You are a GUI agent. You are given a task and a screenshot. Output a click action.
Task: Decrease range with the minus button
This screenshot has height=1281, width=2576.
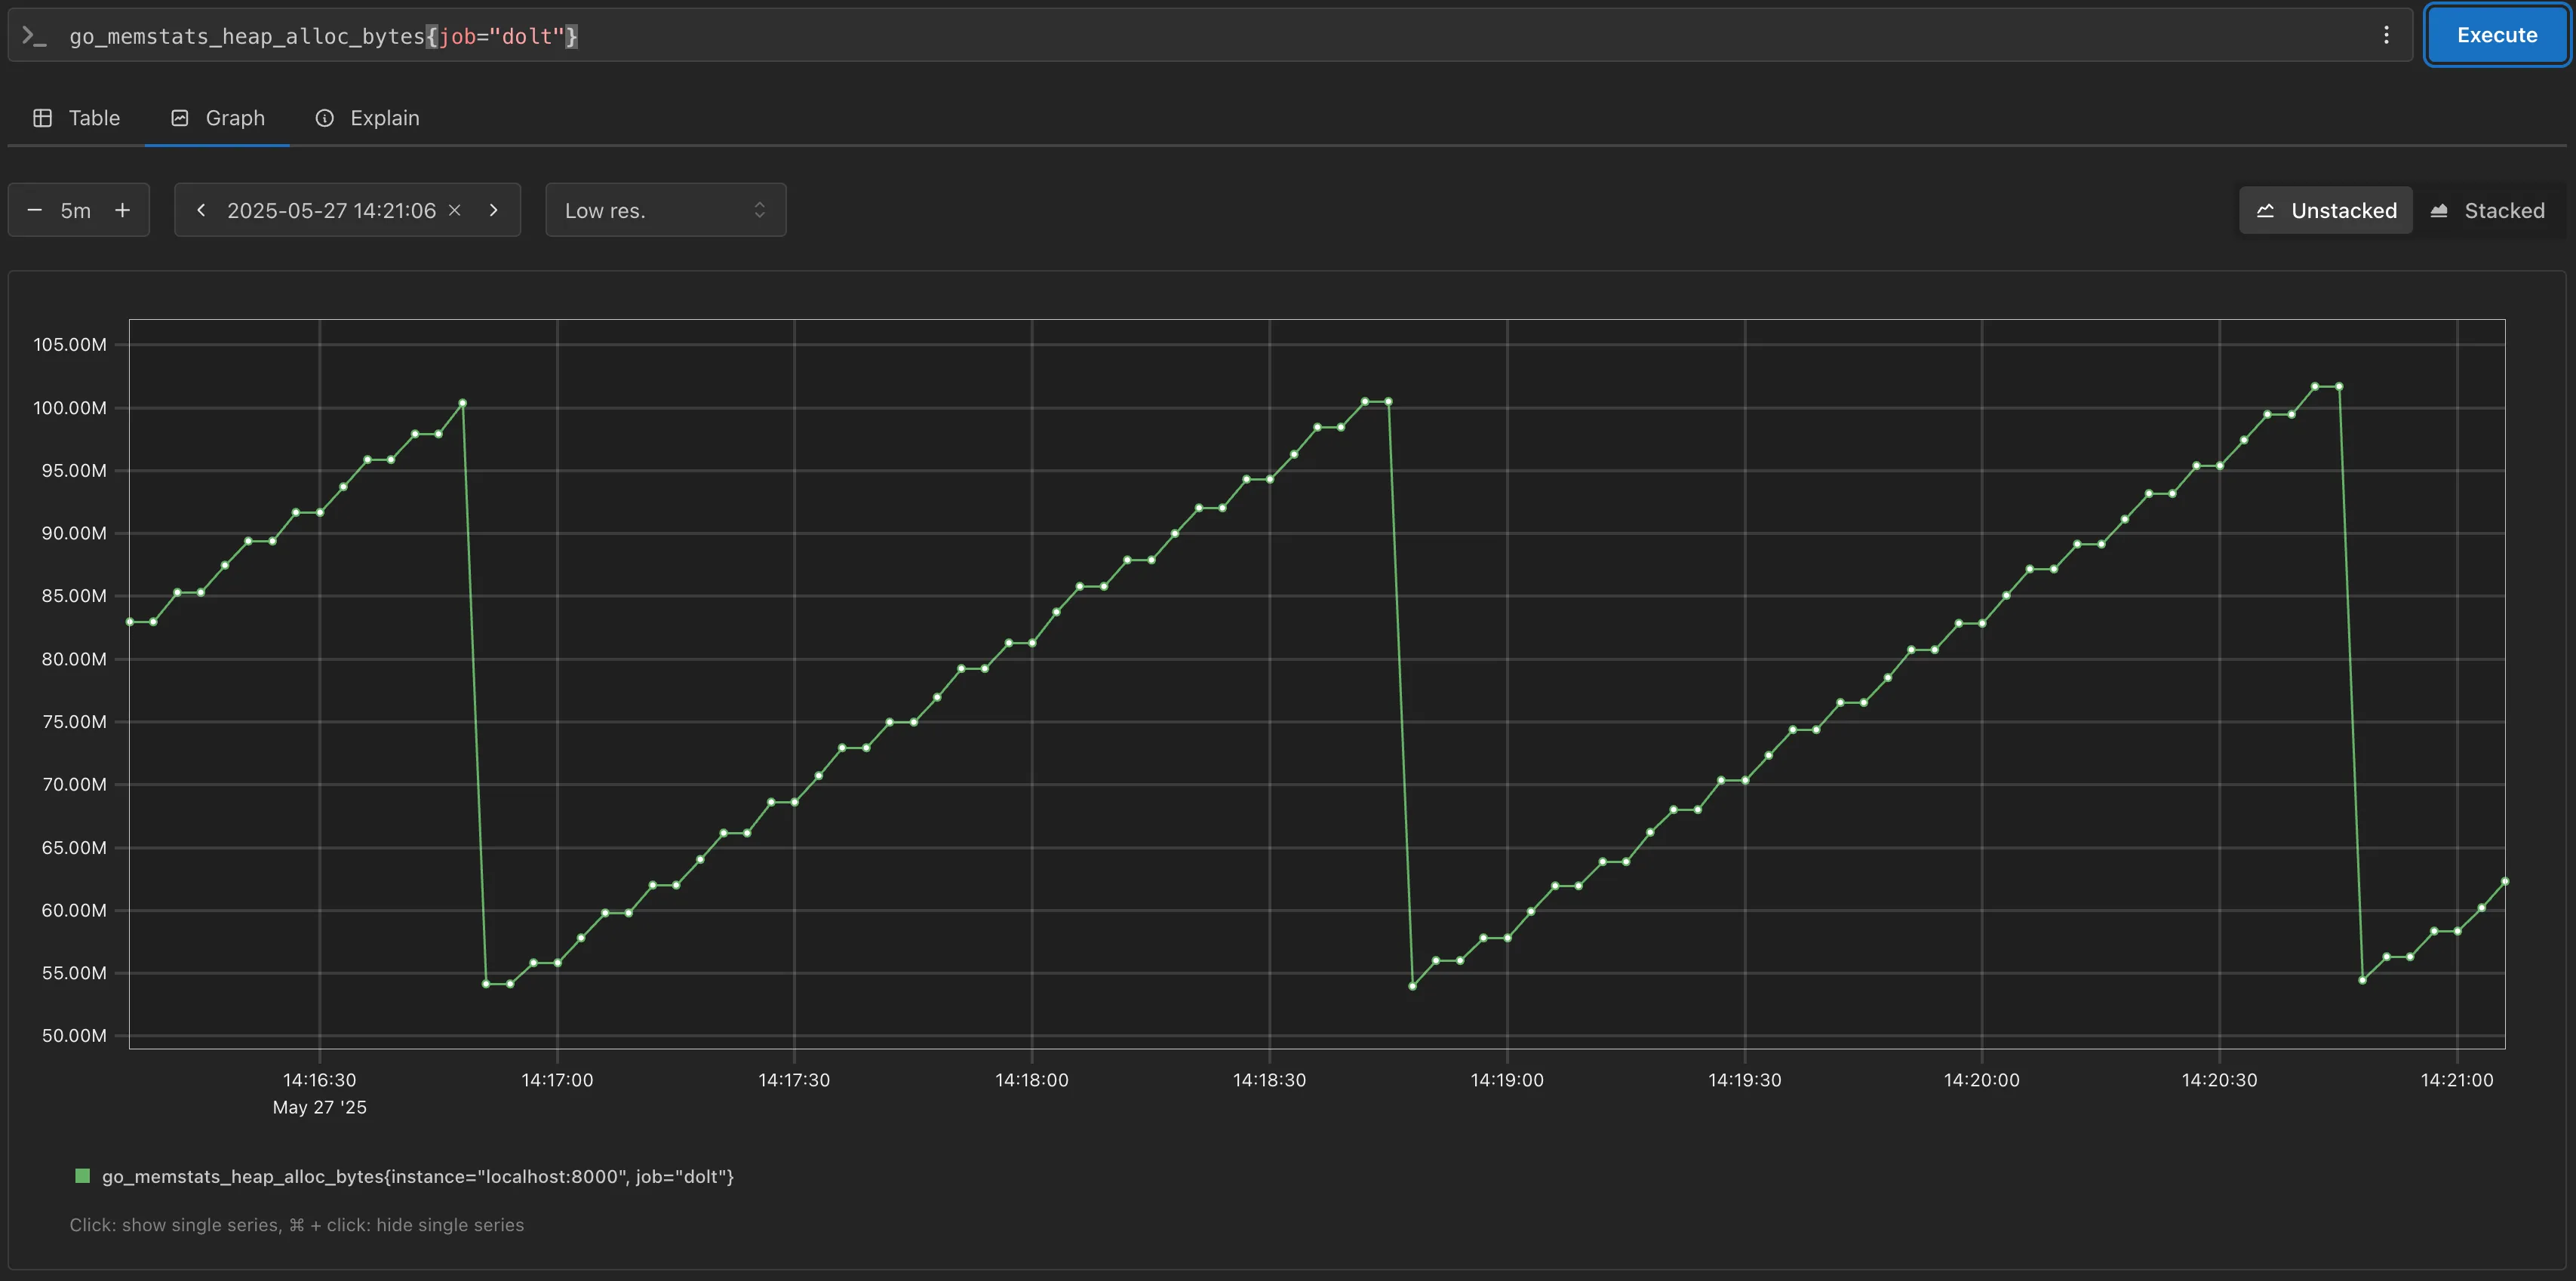(x=34, y=210)
